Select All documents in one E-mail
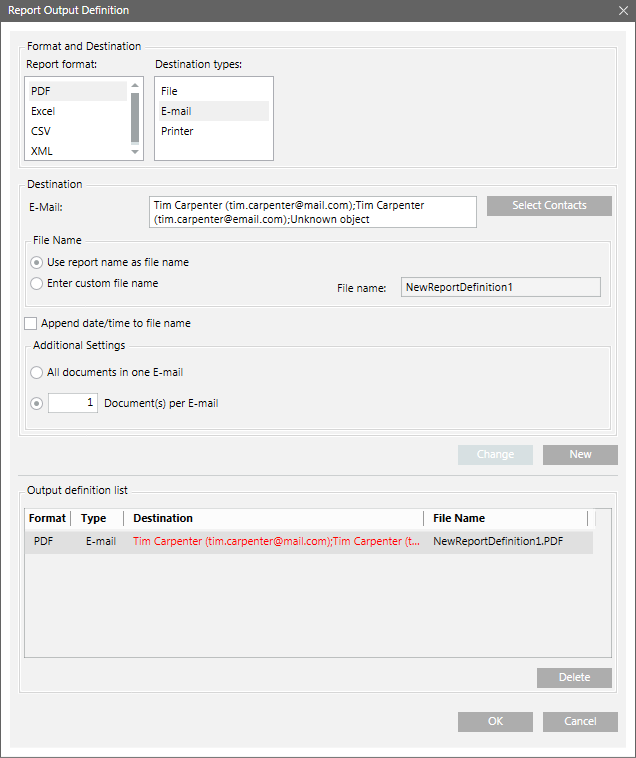 pyautogui.click(x=37, y=372)
